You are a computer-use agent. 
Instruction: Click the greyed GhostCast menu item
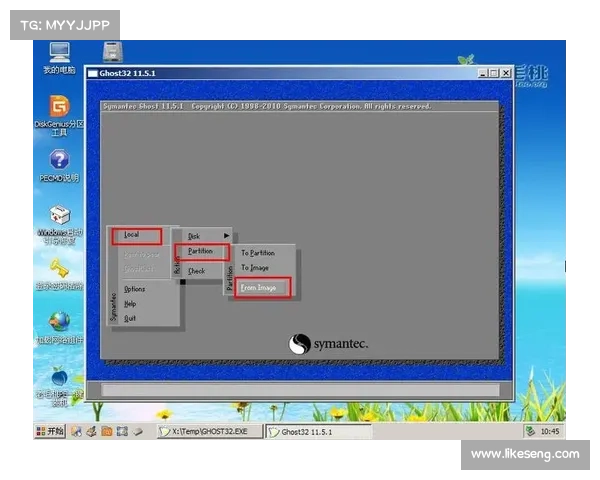pos(139,269)
